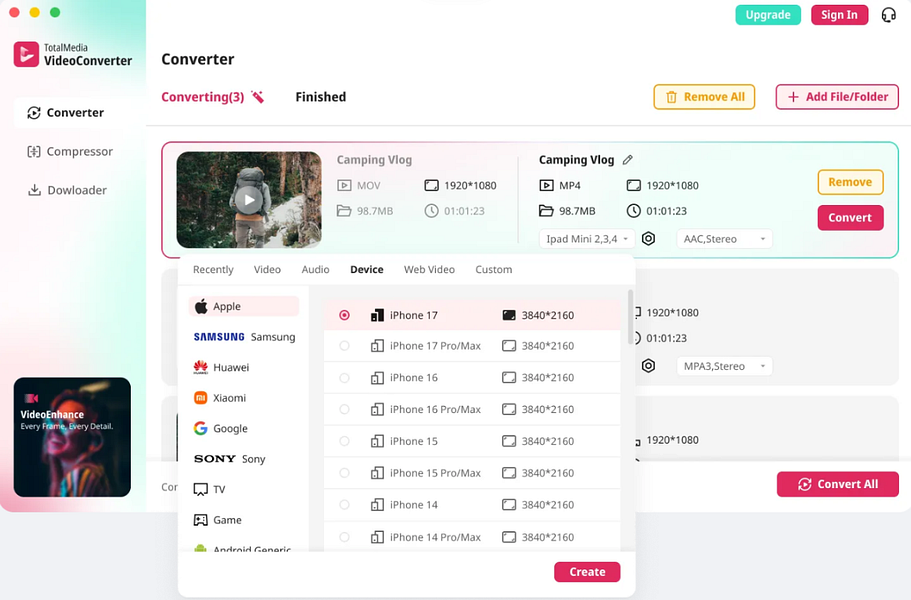The image size is (911, 600).
Task: Click the device list scrollbar
Action: [x=630, y=317]
